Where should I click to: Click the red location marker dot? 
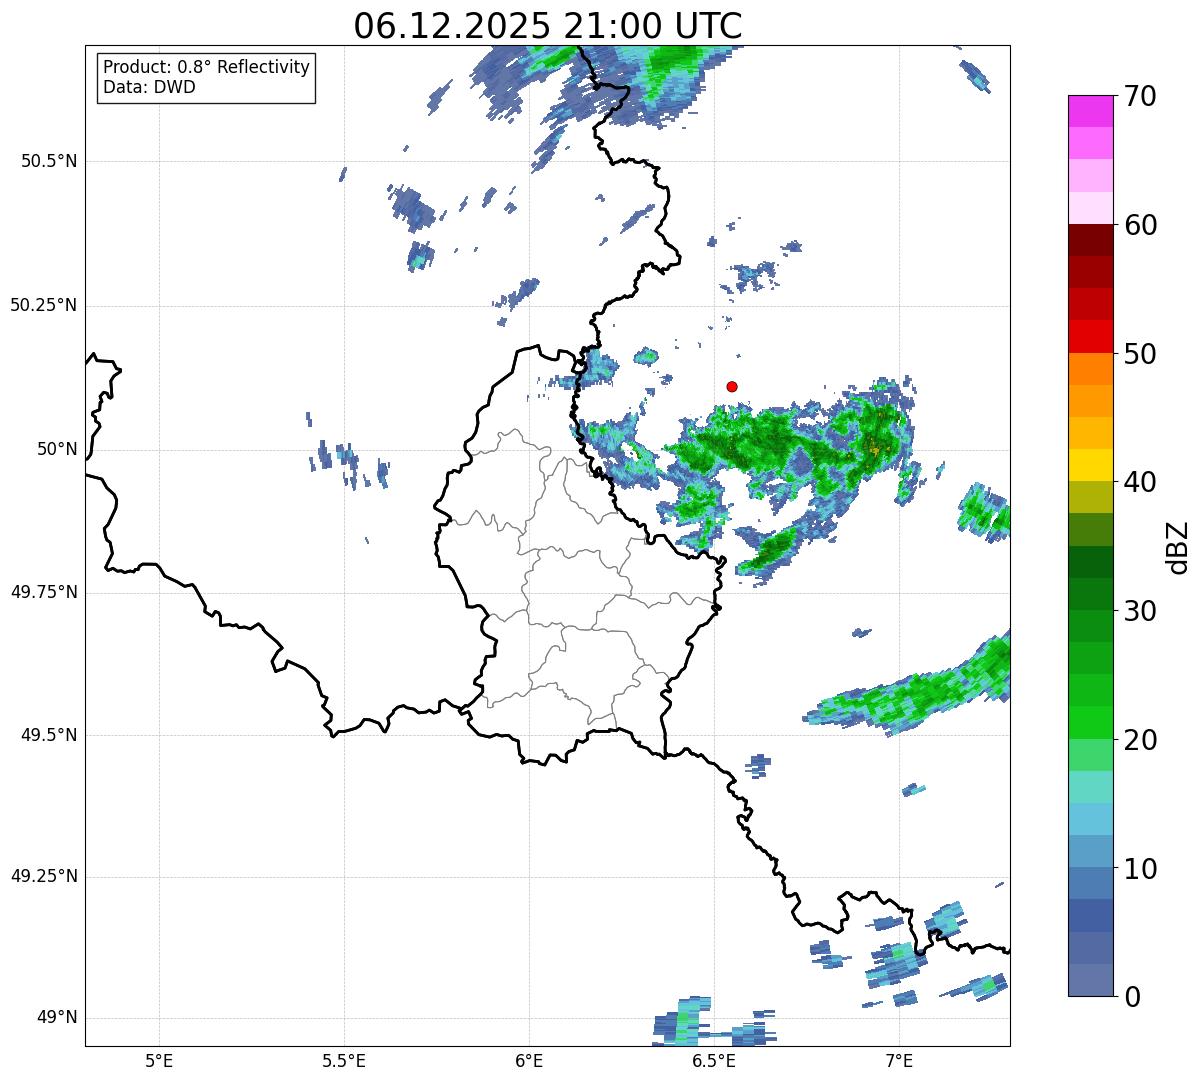coord(732,386)
